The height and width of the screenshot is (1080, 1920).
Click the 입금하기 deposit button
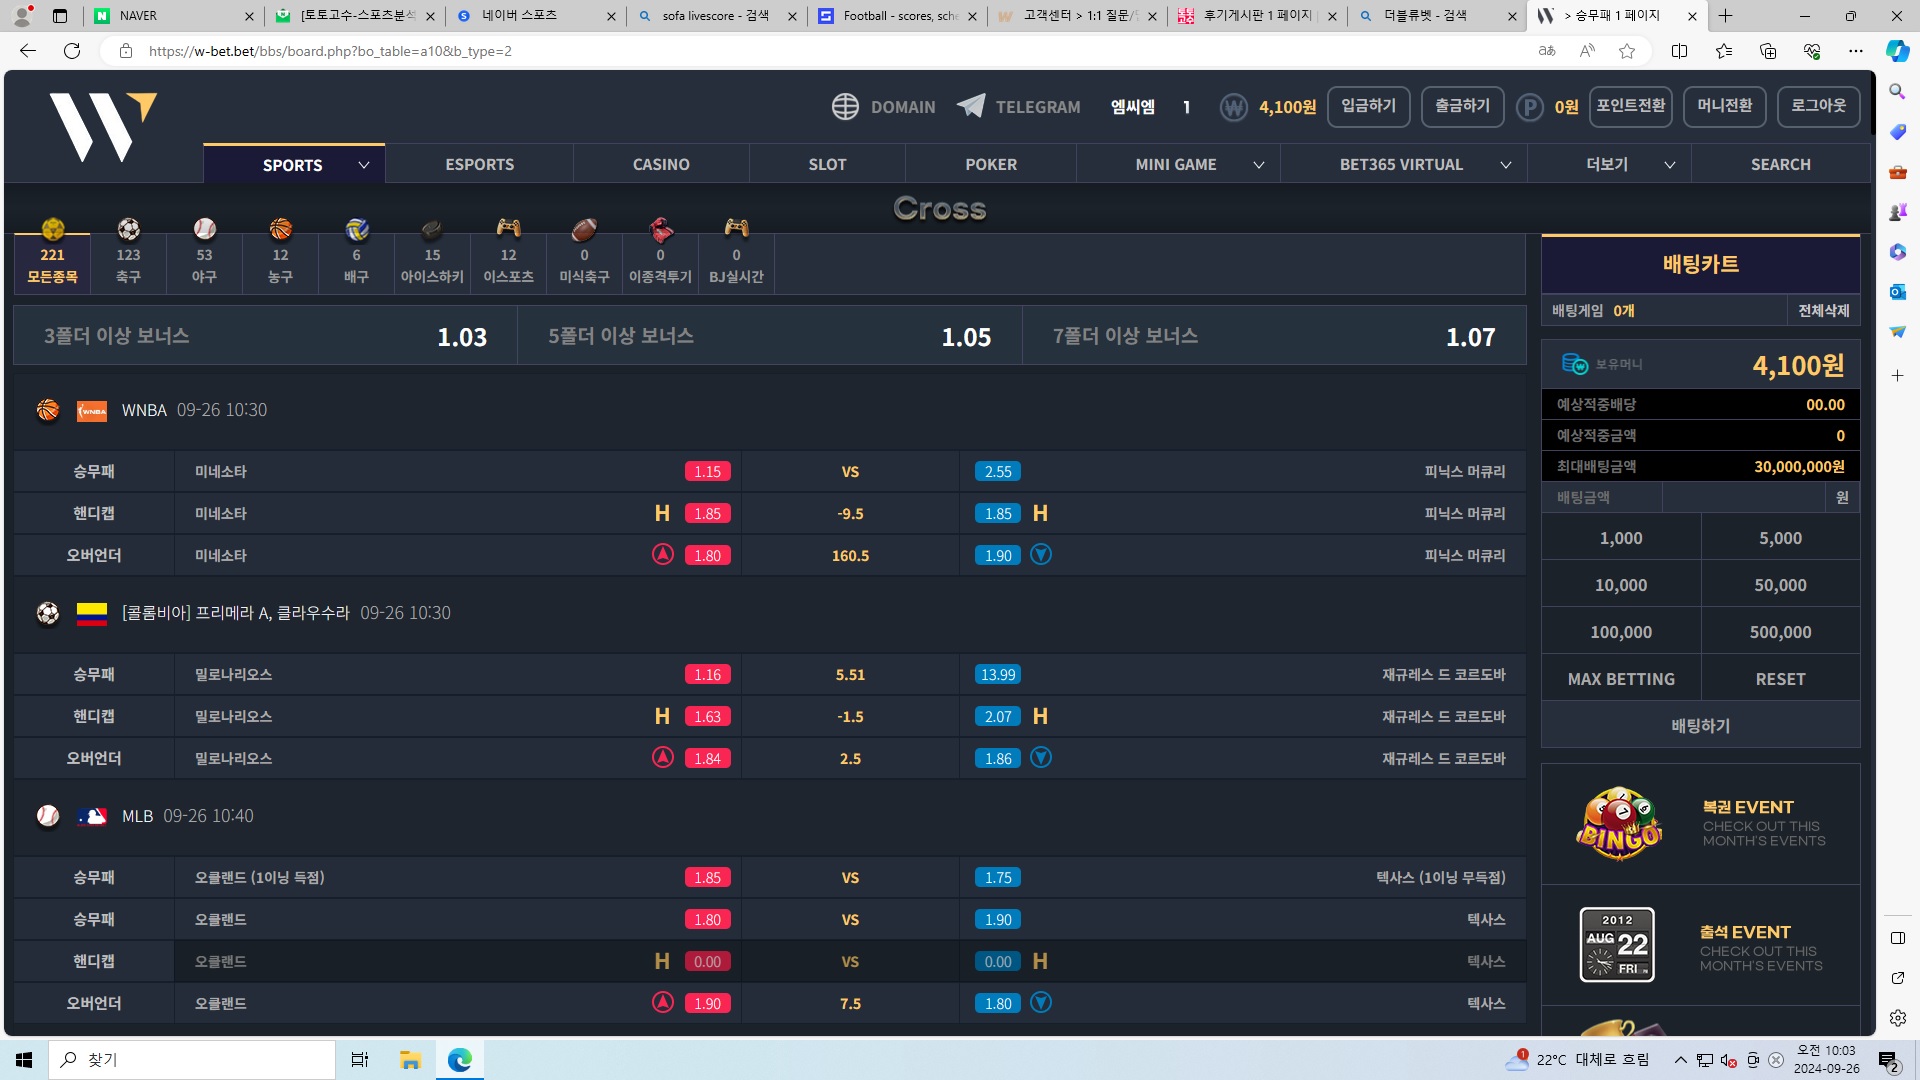click(x=1368, y=106)
